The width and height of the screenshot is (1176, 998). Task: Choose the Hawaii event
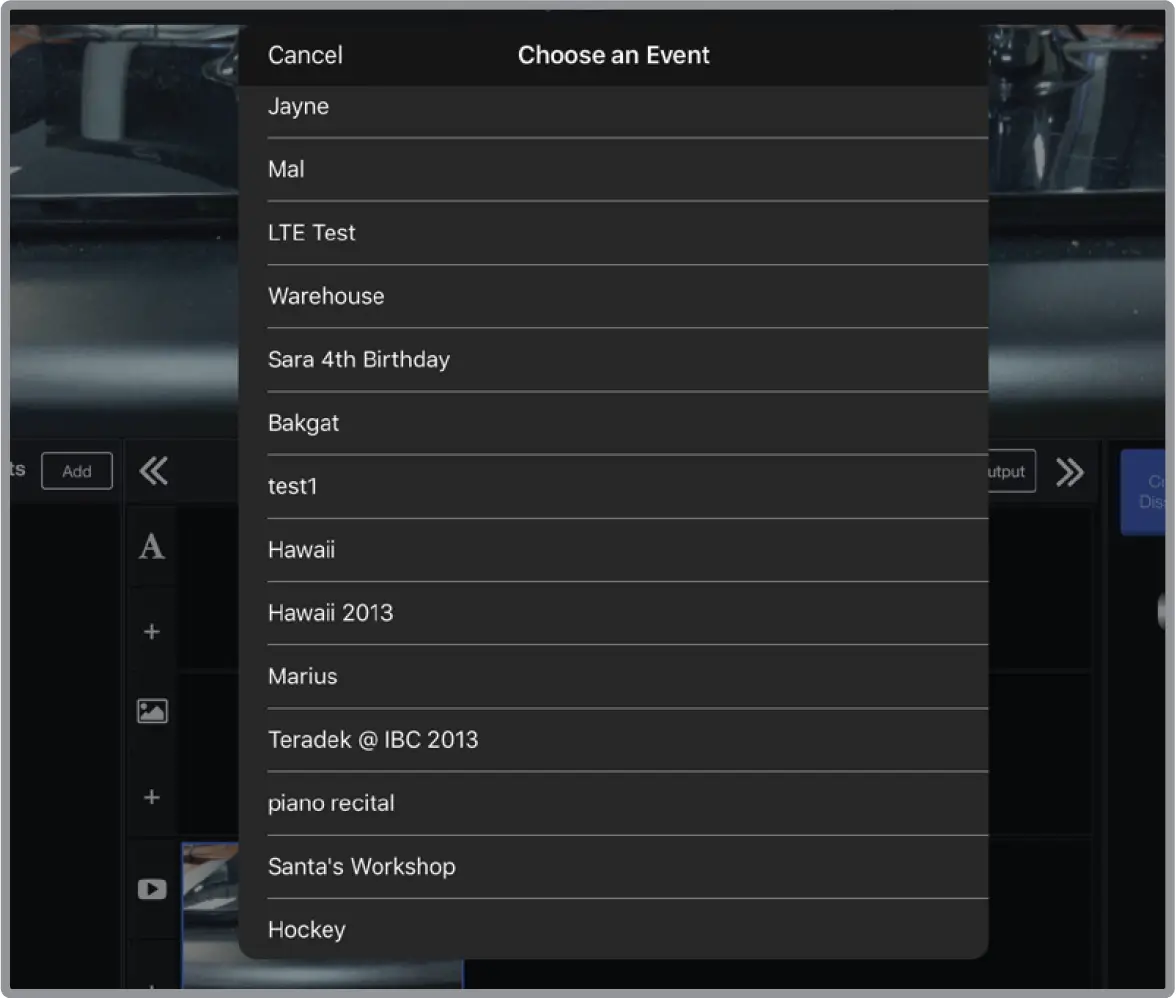(x=613, y=550)
